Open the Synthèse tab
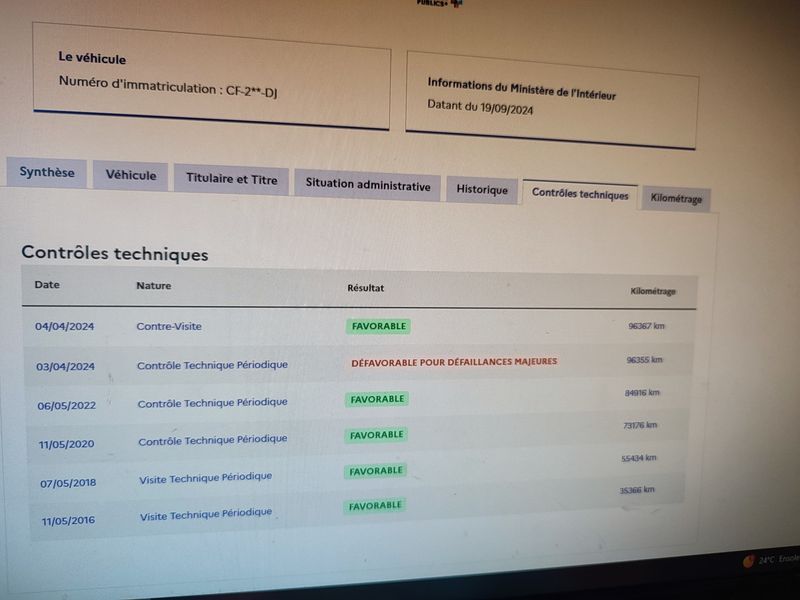Screen dimensions: 800x600 click(46, 172)
